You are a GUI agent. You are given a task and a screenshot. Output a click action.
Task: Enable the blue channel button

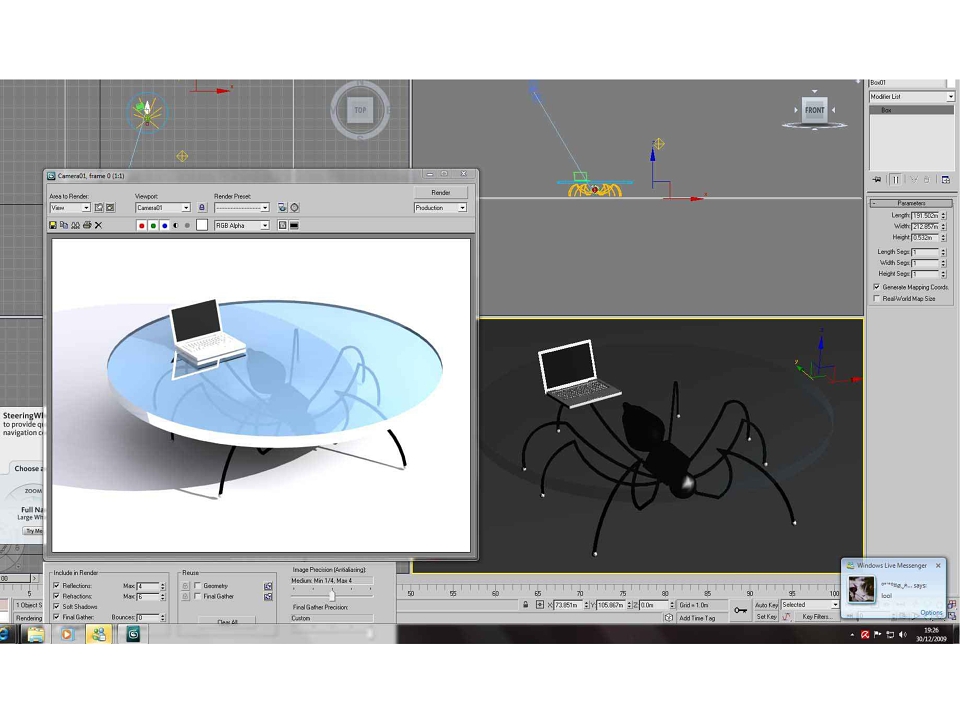[x=164, y=225]
